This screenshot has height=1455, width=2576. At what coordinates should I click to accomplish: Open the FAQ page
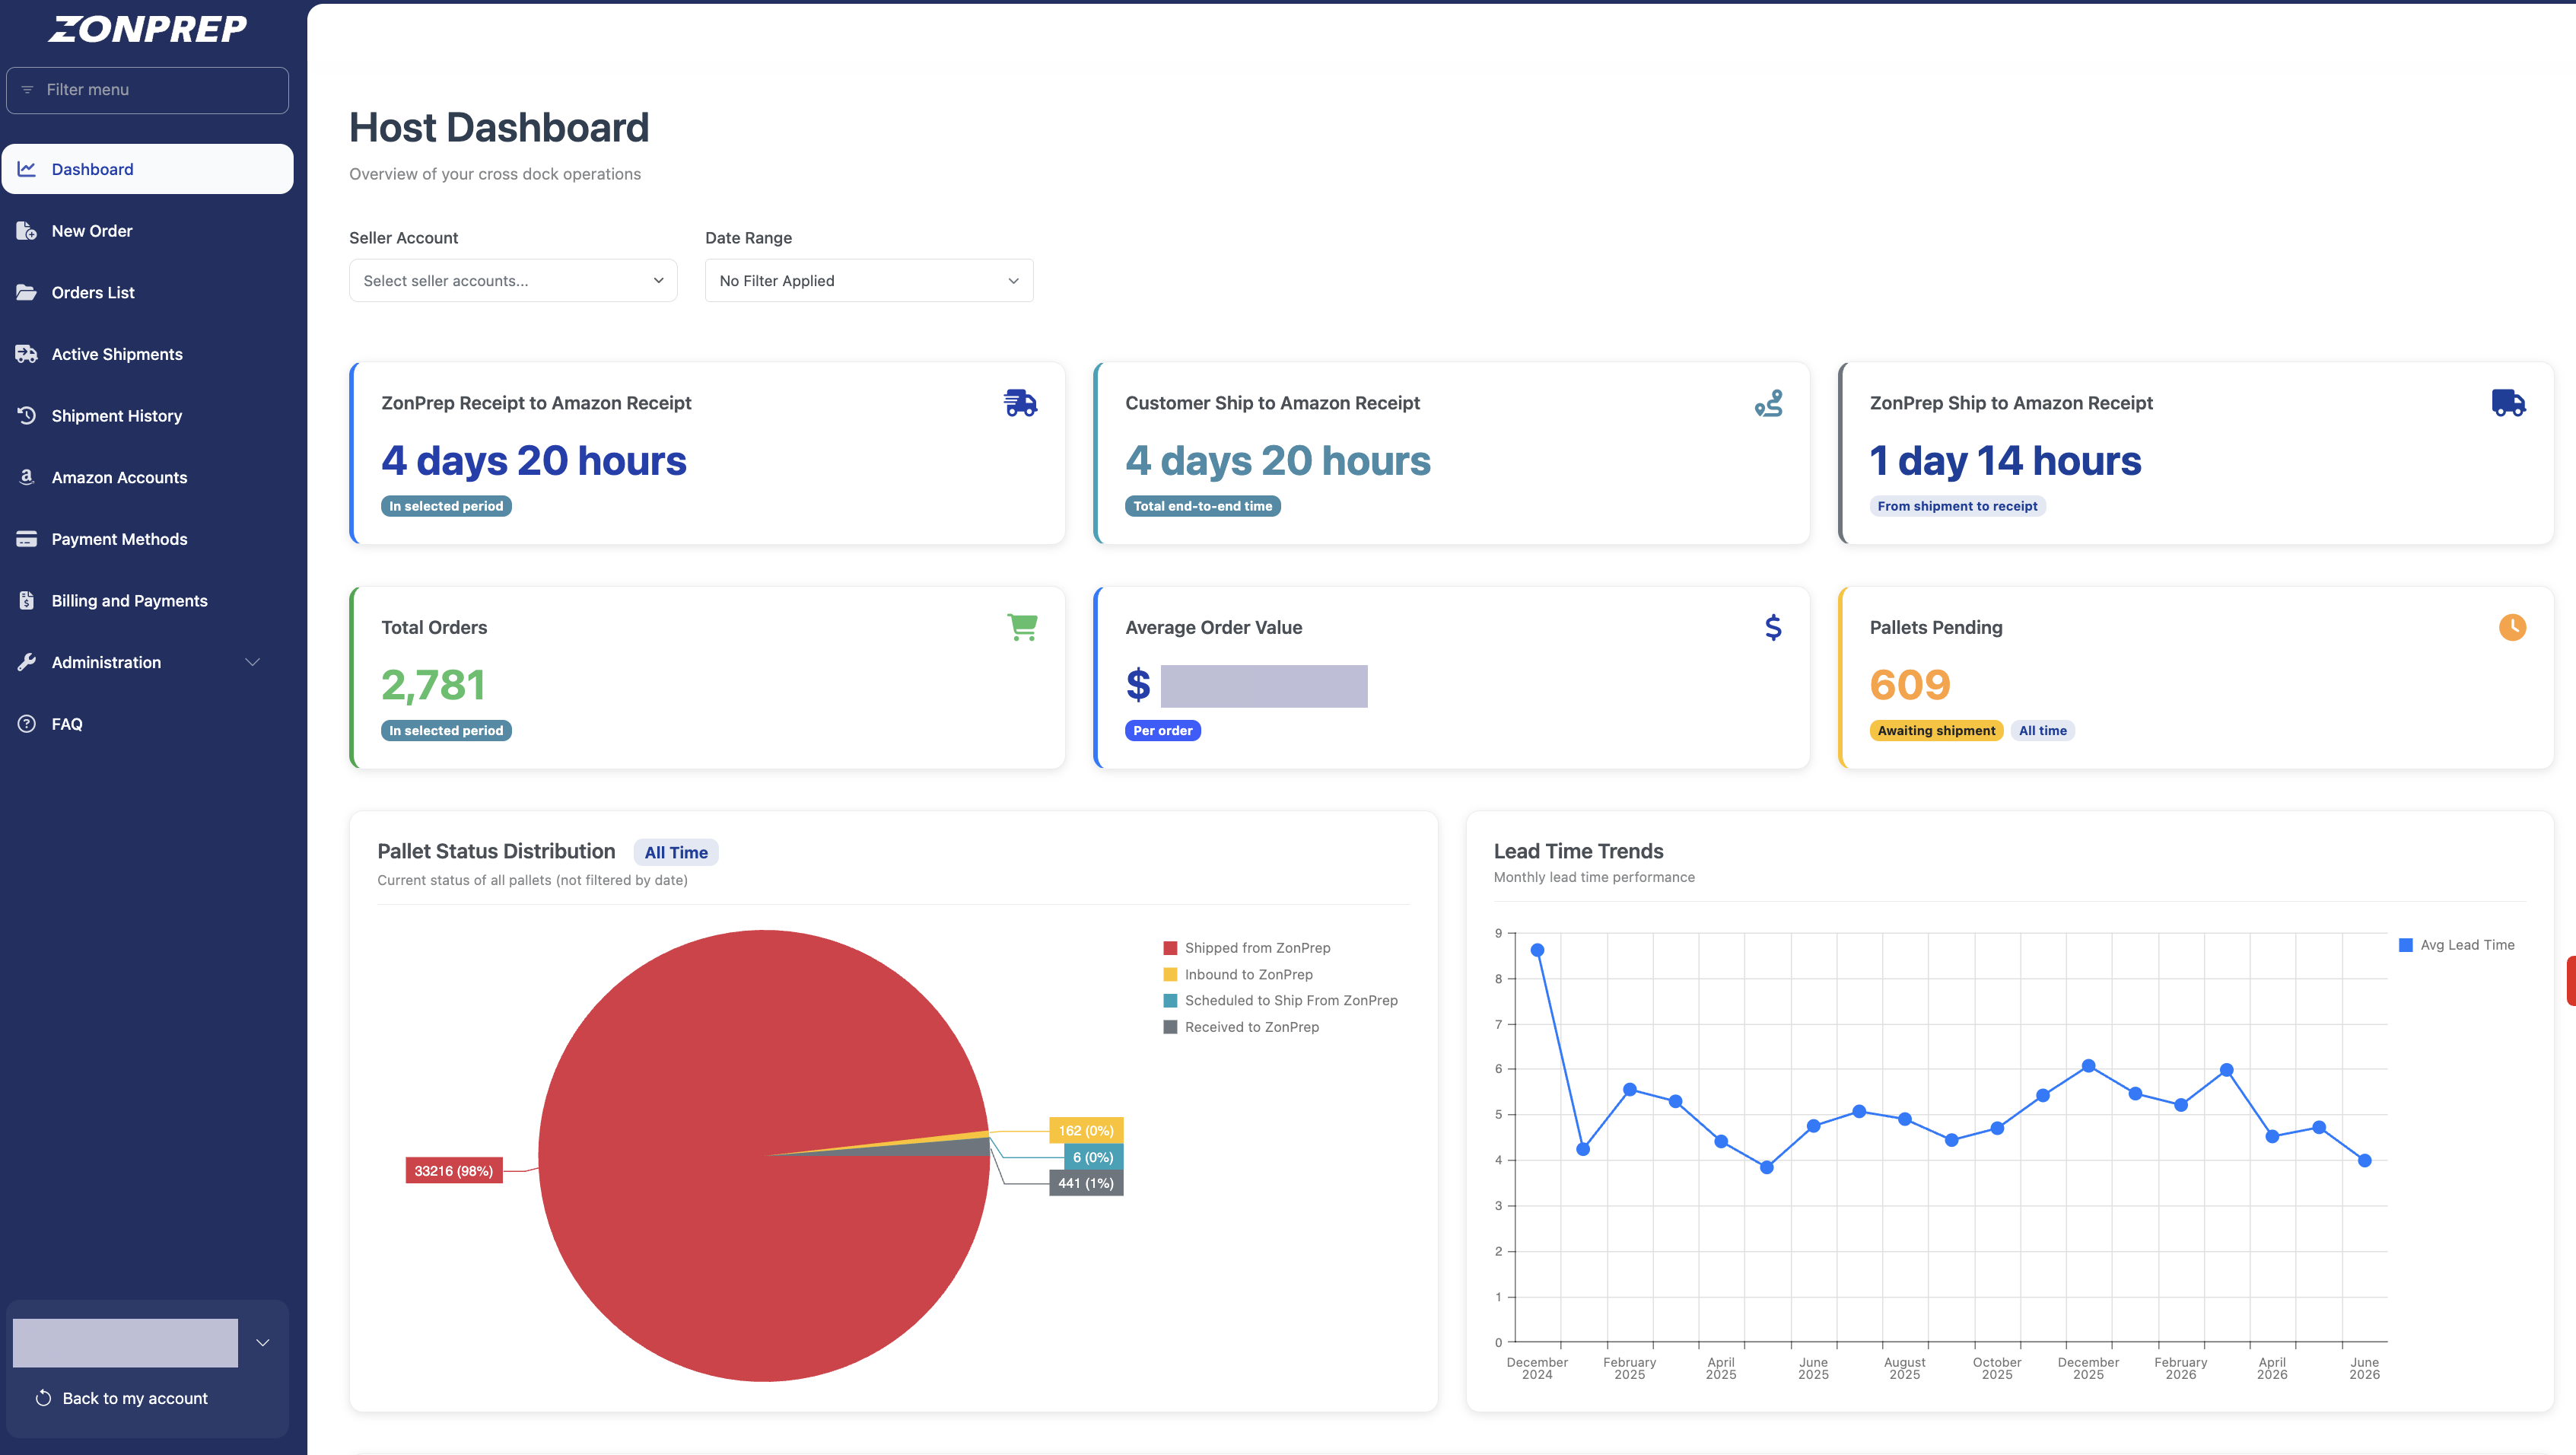click(147, 723)
